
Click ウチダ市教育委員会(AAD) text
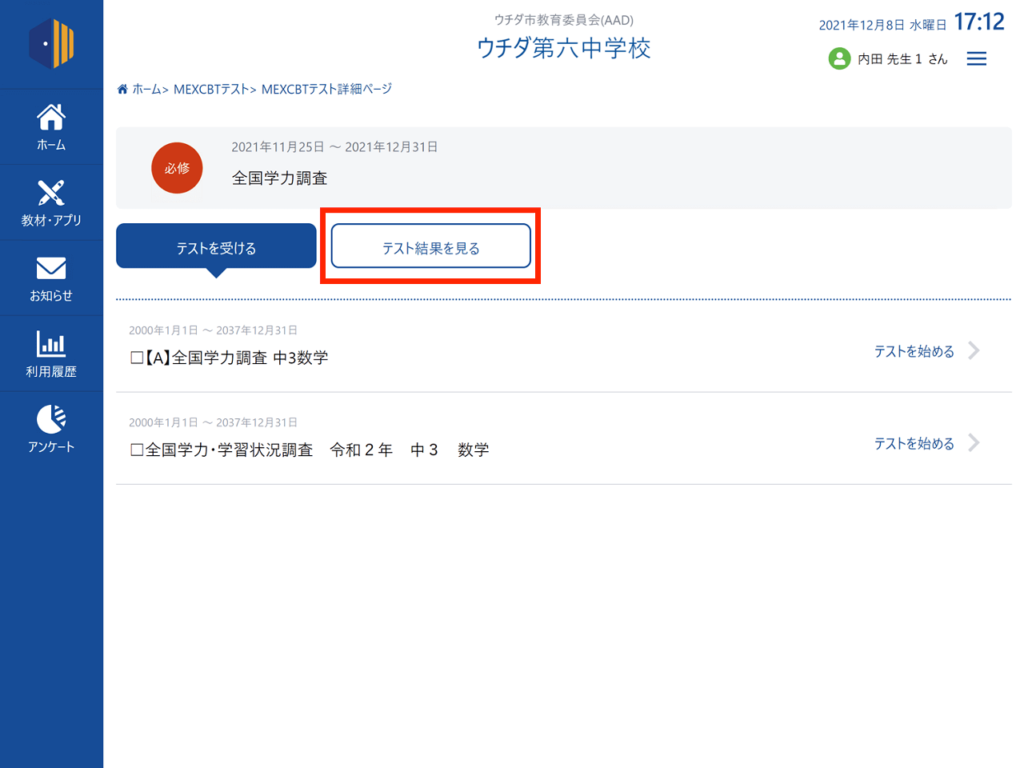tap(564, 20)
